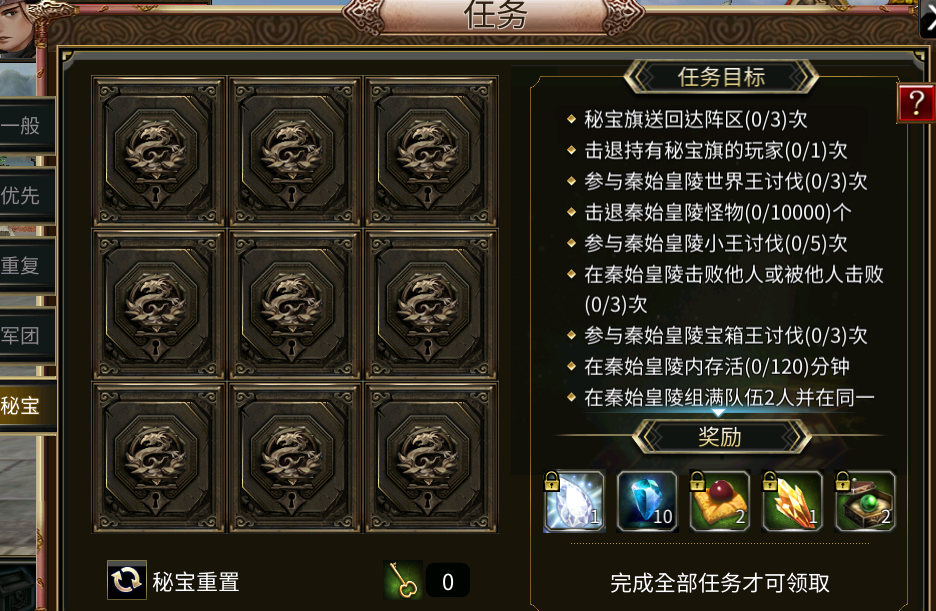The height and width of the screenshot is (611, 936).
Task: Open the center locked dragon tile
Action: point(294,305)
